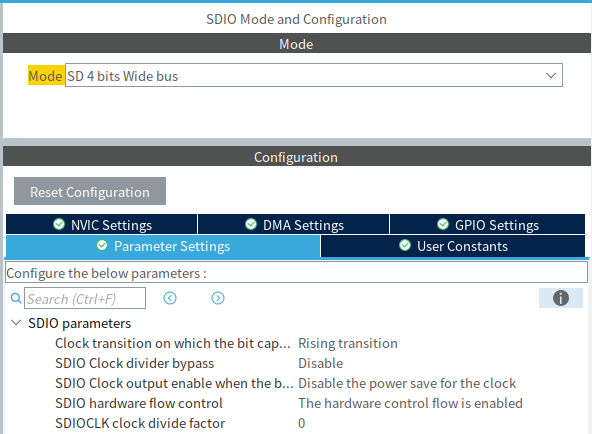The image size is (592, 434).
Task: Select the SDIO hardware flow control row
Action: point(289,403)
